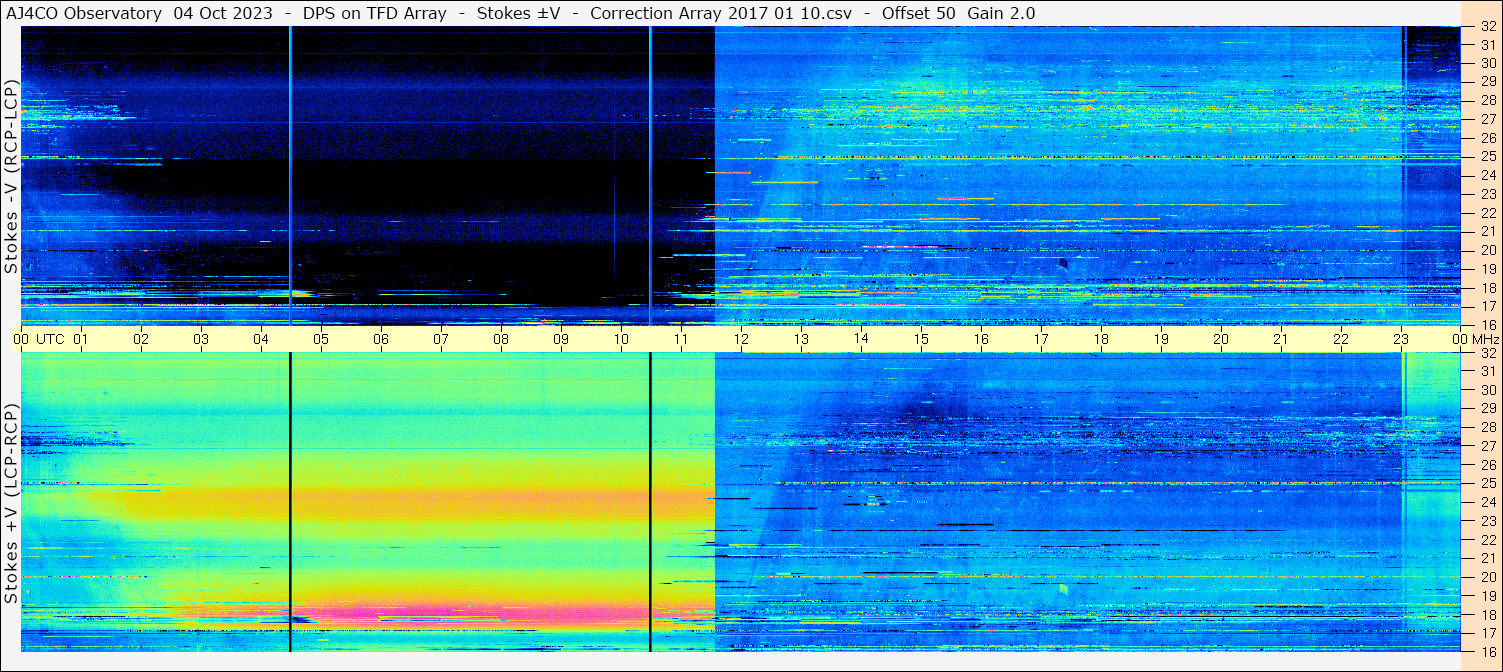Select the 24 MHz tick of Stokes +V panel

[1487, 502]
